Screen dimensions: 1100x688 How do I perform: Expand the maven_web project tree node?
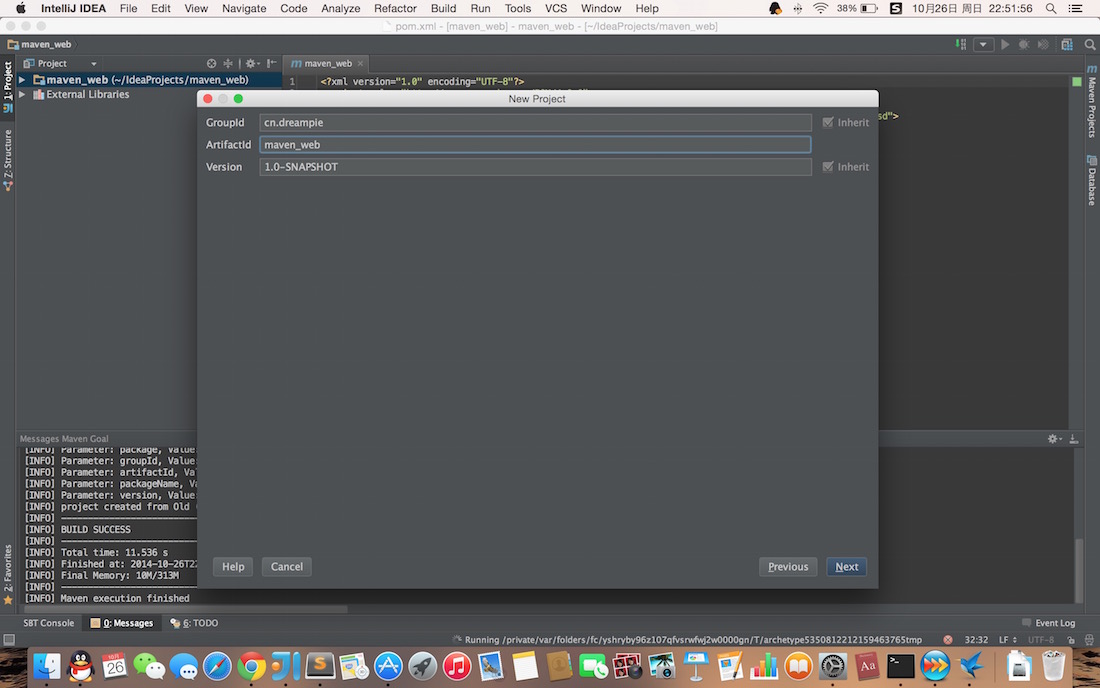[22, 80]
